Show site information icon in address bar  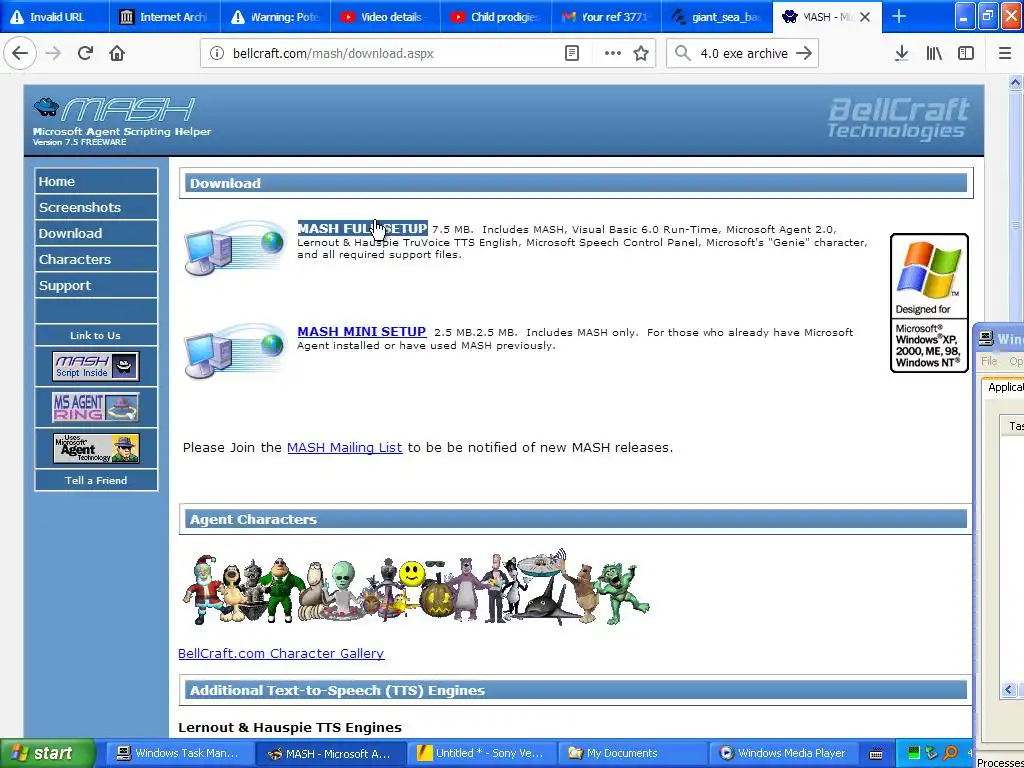click(x=216, y=54)
